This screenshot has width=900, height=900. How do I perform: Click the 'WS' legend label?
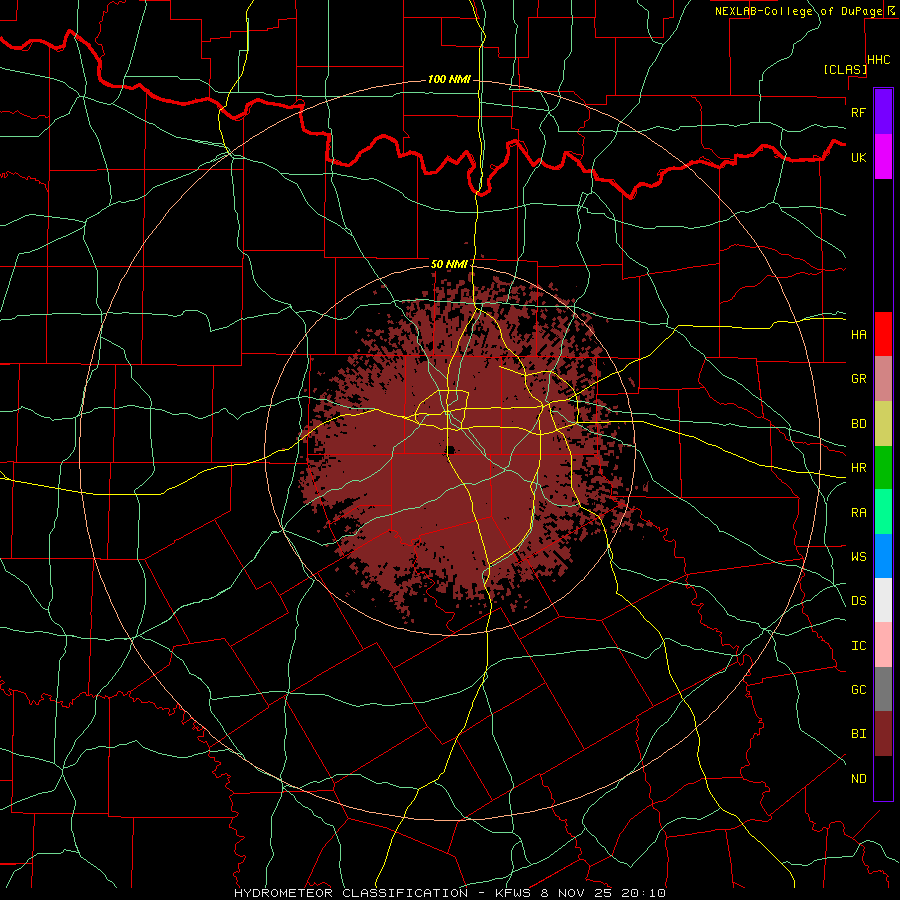tap(859, 557)
